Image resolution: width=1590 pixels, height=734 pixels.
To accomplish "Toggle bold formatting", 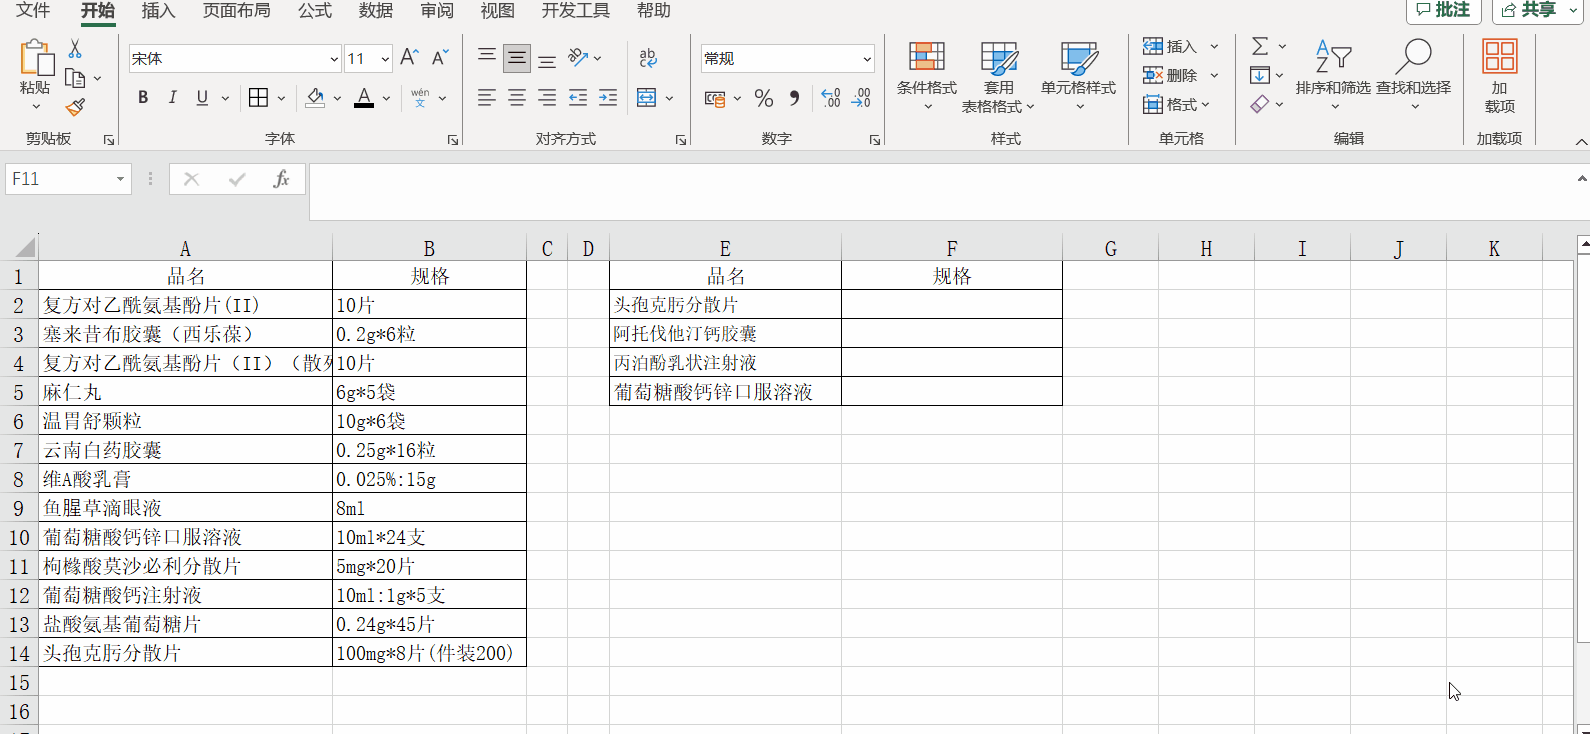I will [x=143, y=97].
